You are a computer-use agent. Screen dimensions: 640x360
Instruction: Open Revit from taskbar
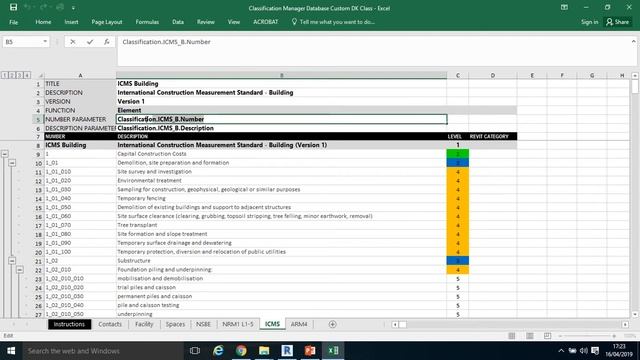[x=287, y=351]
